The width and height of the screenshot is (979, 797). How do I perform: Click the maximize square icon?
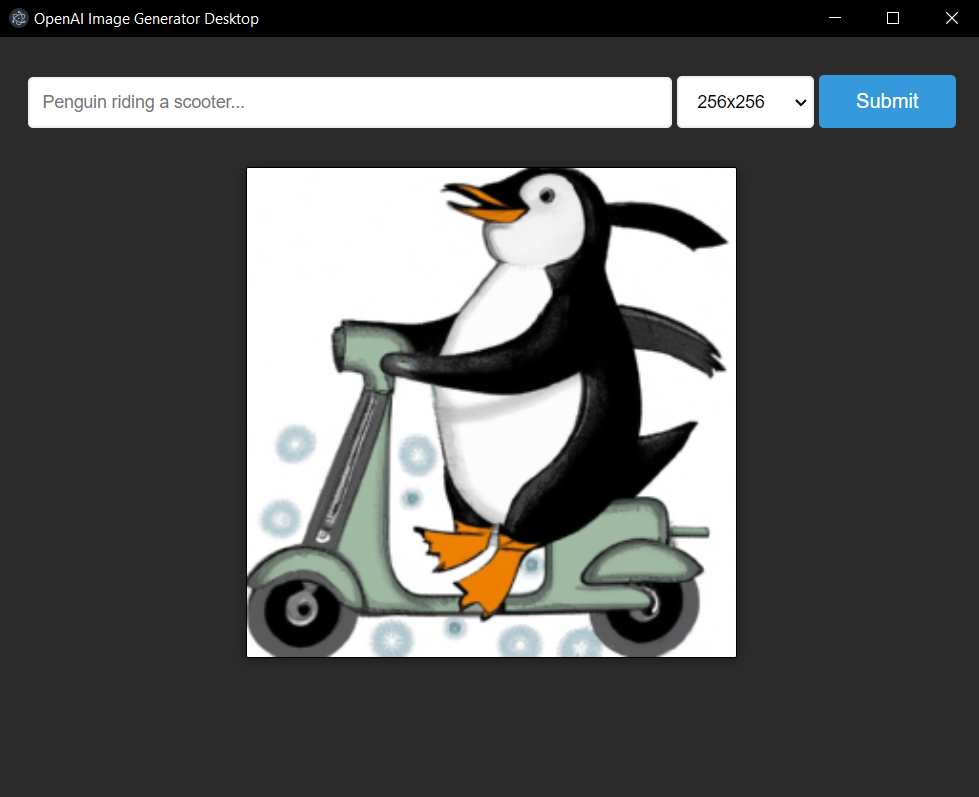coord(893,18)
